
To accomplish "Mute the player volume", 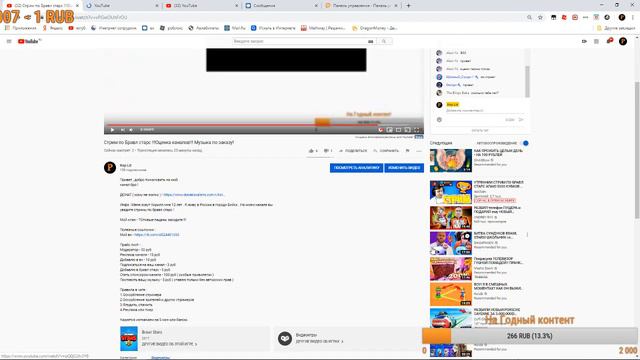I will tap(131, 130).
